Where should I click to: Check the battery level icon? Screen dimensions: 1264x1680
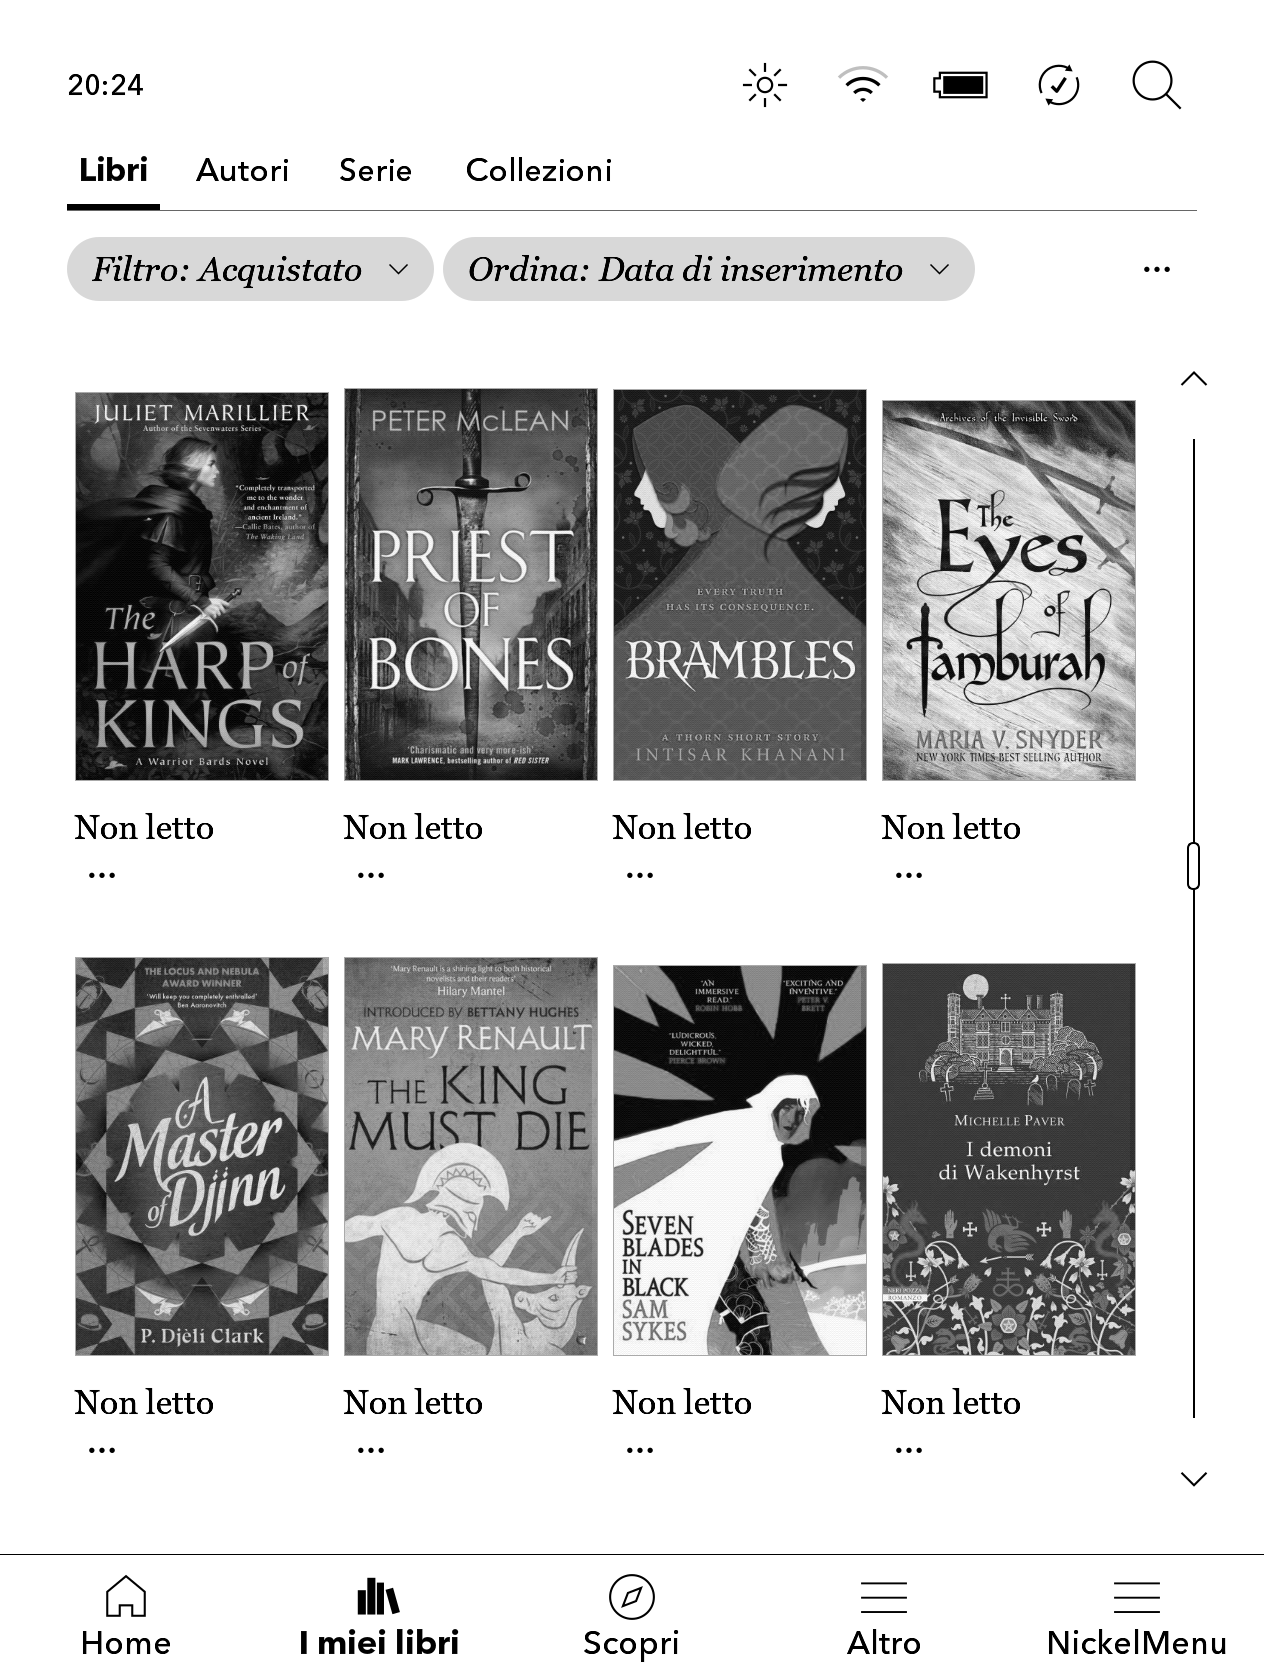[x=960, y=85]
